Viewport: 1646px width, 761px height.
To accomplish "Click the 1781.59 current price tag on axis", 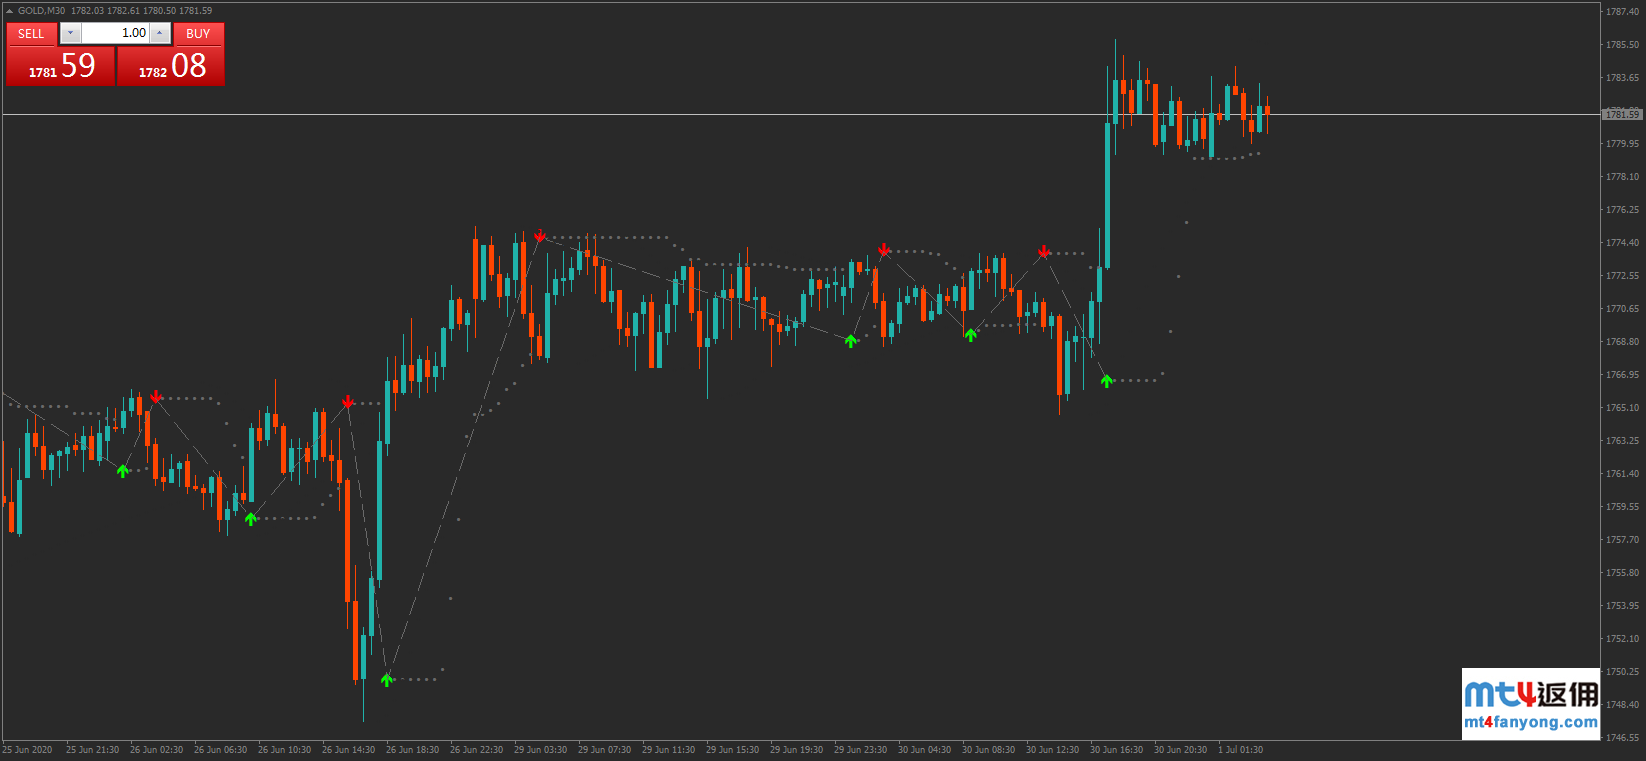I will coord(1622,115).
